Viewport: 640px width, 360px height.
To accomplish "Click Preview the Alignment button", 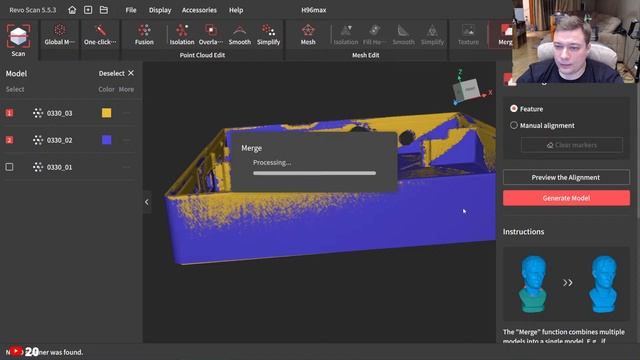I will point(566,177).
